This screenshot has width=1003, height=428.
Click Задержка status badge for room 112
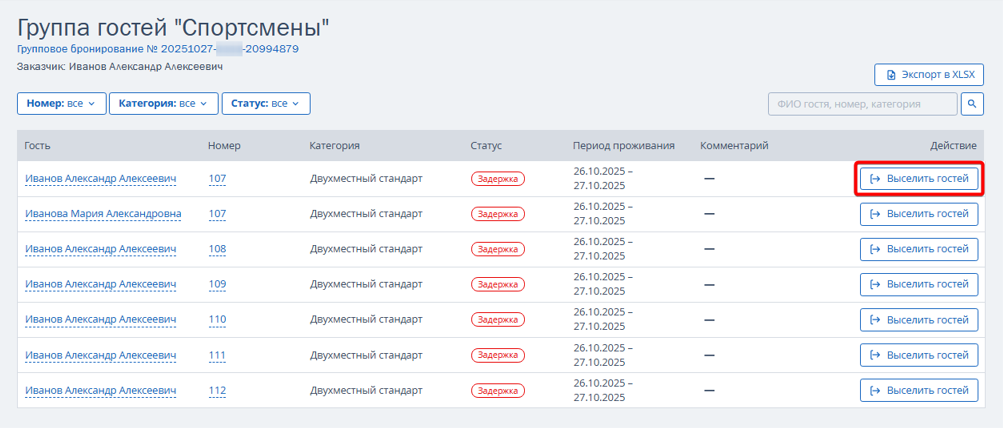[x=498, y=391]
